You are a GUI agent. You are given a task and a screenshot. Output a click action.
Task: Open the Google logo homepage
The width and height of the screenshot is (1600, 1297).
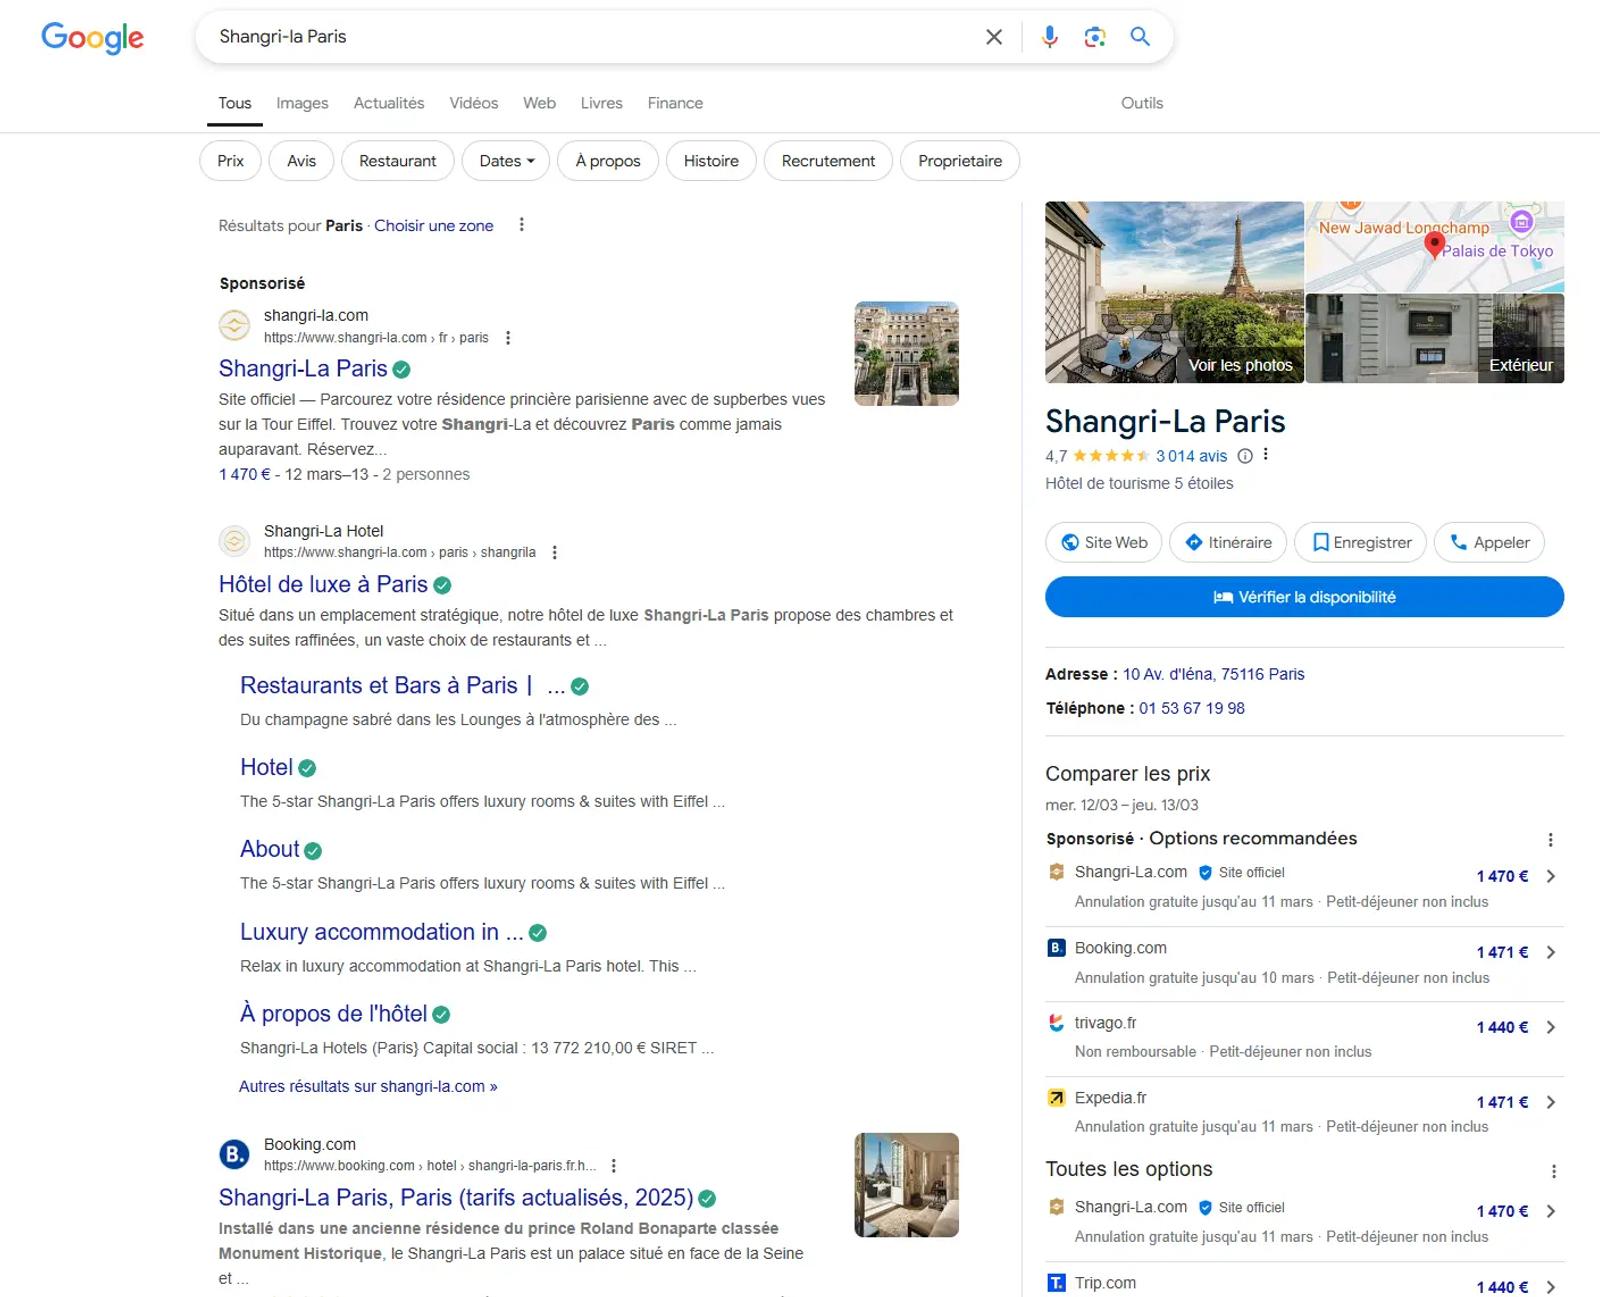(x=92, y=38)
